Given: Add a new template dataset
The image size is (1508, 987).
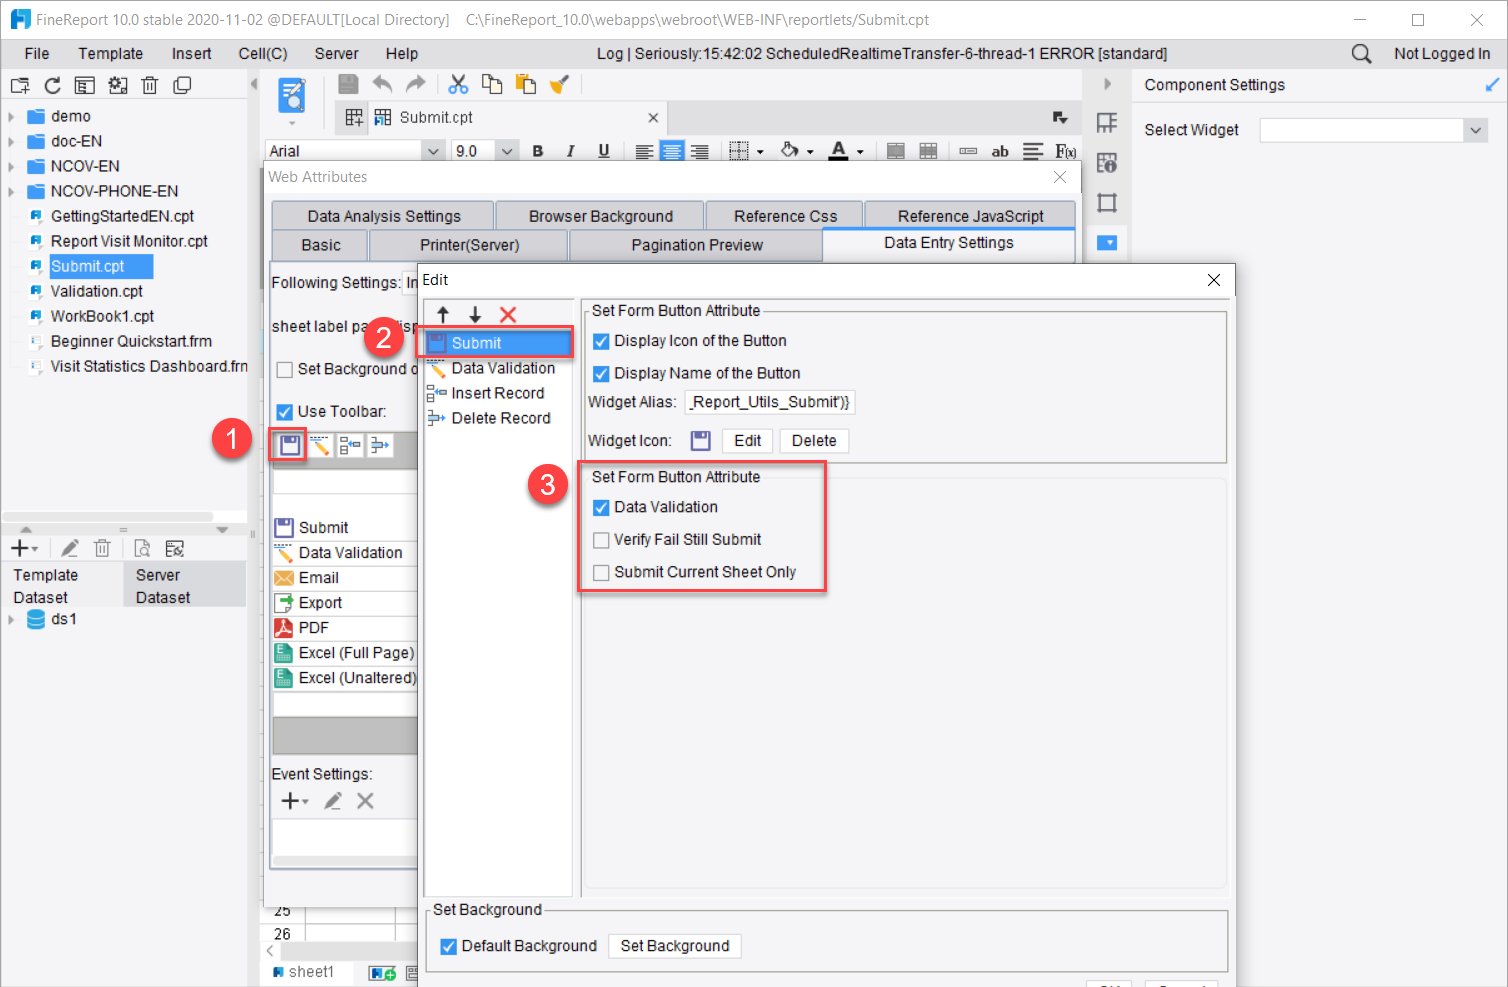Looking at the screenshot, I should (x=24, y=548).
